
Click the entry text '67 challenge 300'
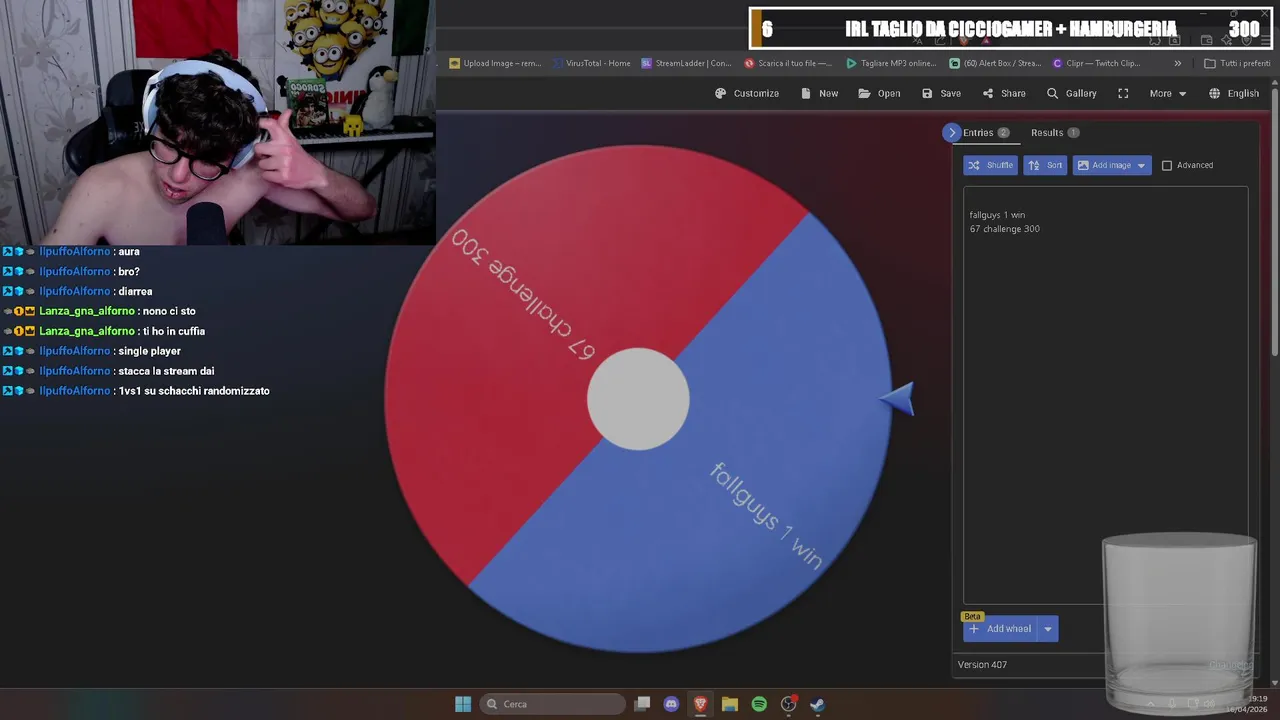click(x=1004, y=229)
